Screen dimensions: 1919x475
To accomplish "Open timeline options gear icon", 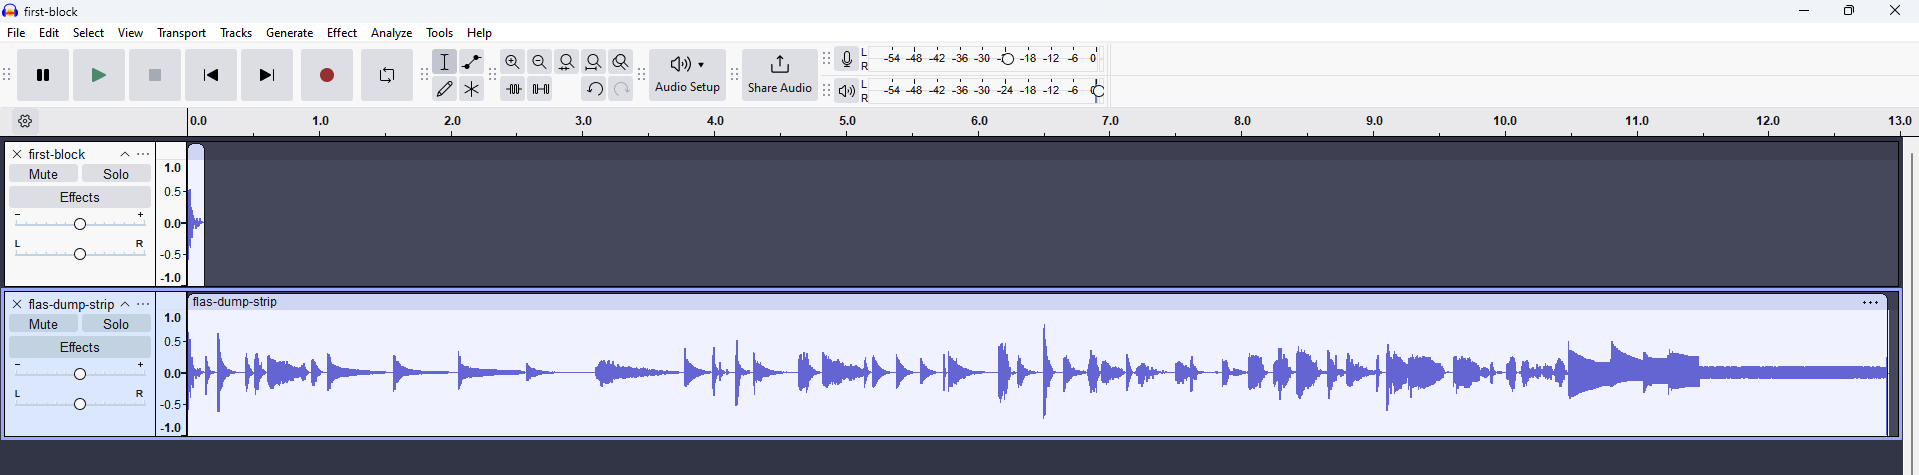I will point(26,121).
